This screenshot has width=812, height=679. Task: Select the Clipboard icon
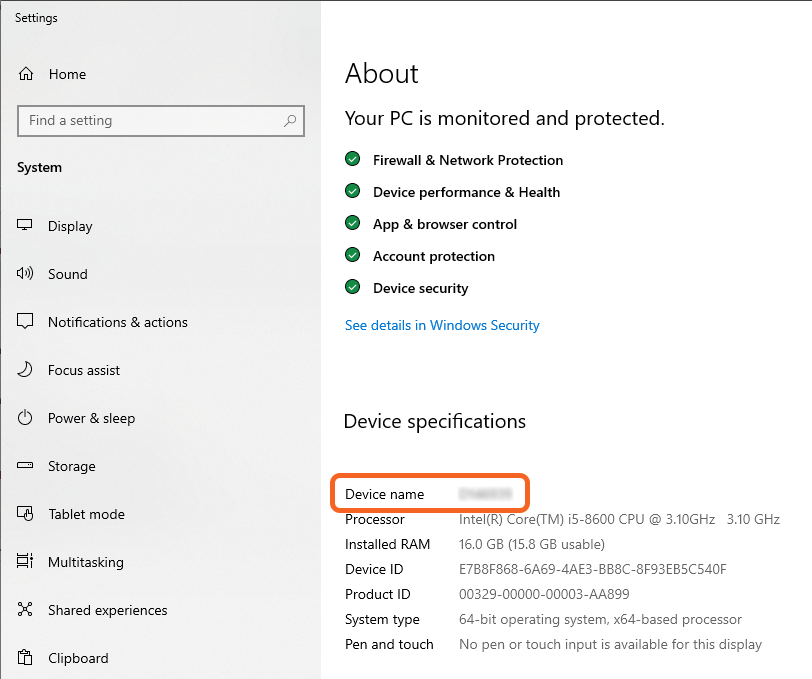click(26, 658)
